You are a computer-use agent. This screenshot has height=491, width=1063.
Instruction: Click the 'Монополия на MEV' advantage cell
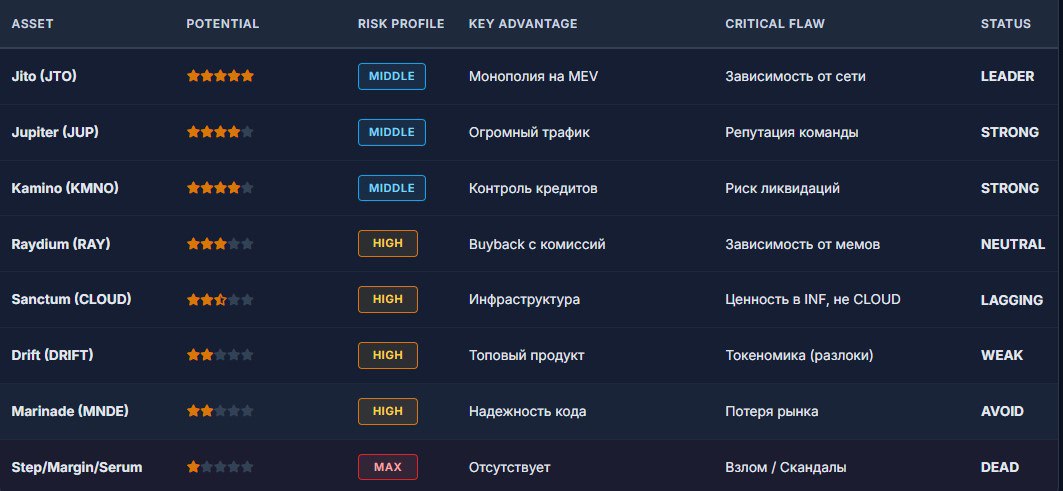click(534, 77)
